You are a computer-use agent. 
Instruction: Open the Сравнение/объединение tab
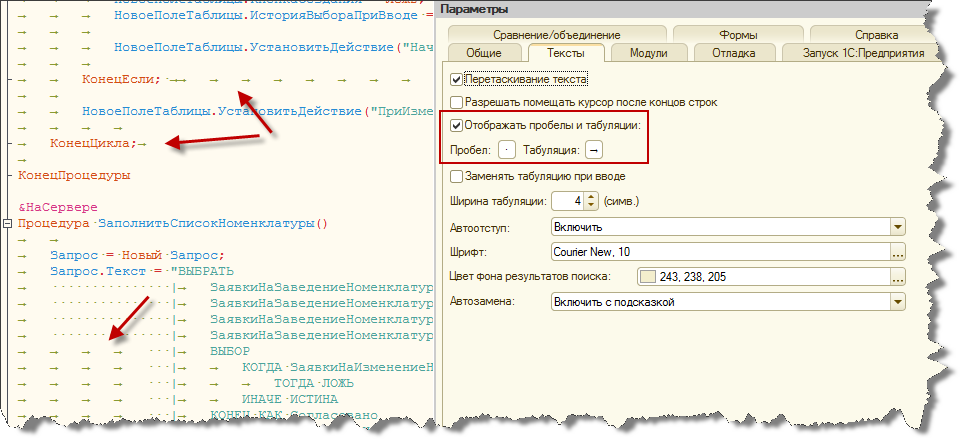tap(557, 35)
